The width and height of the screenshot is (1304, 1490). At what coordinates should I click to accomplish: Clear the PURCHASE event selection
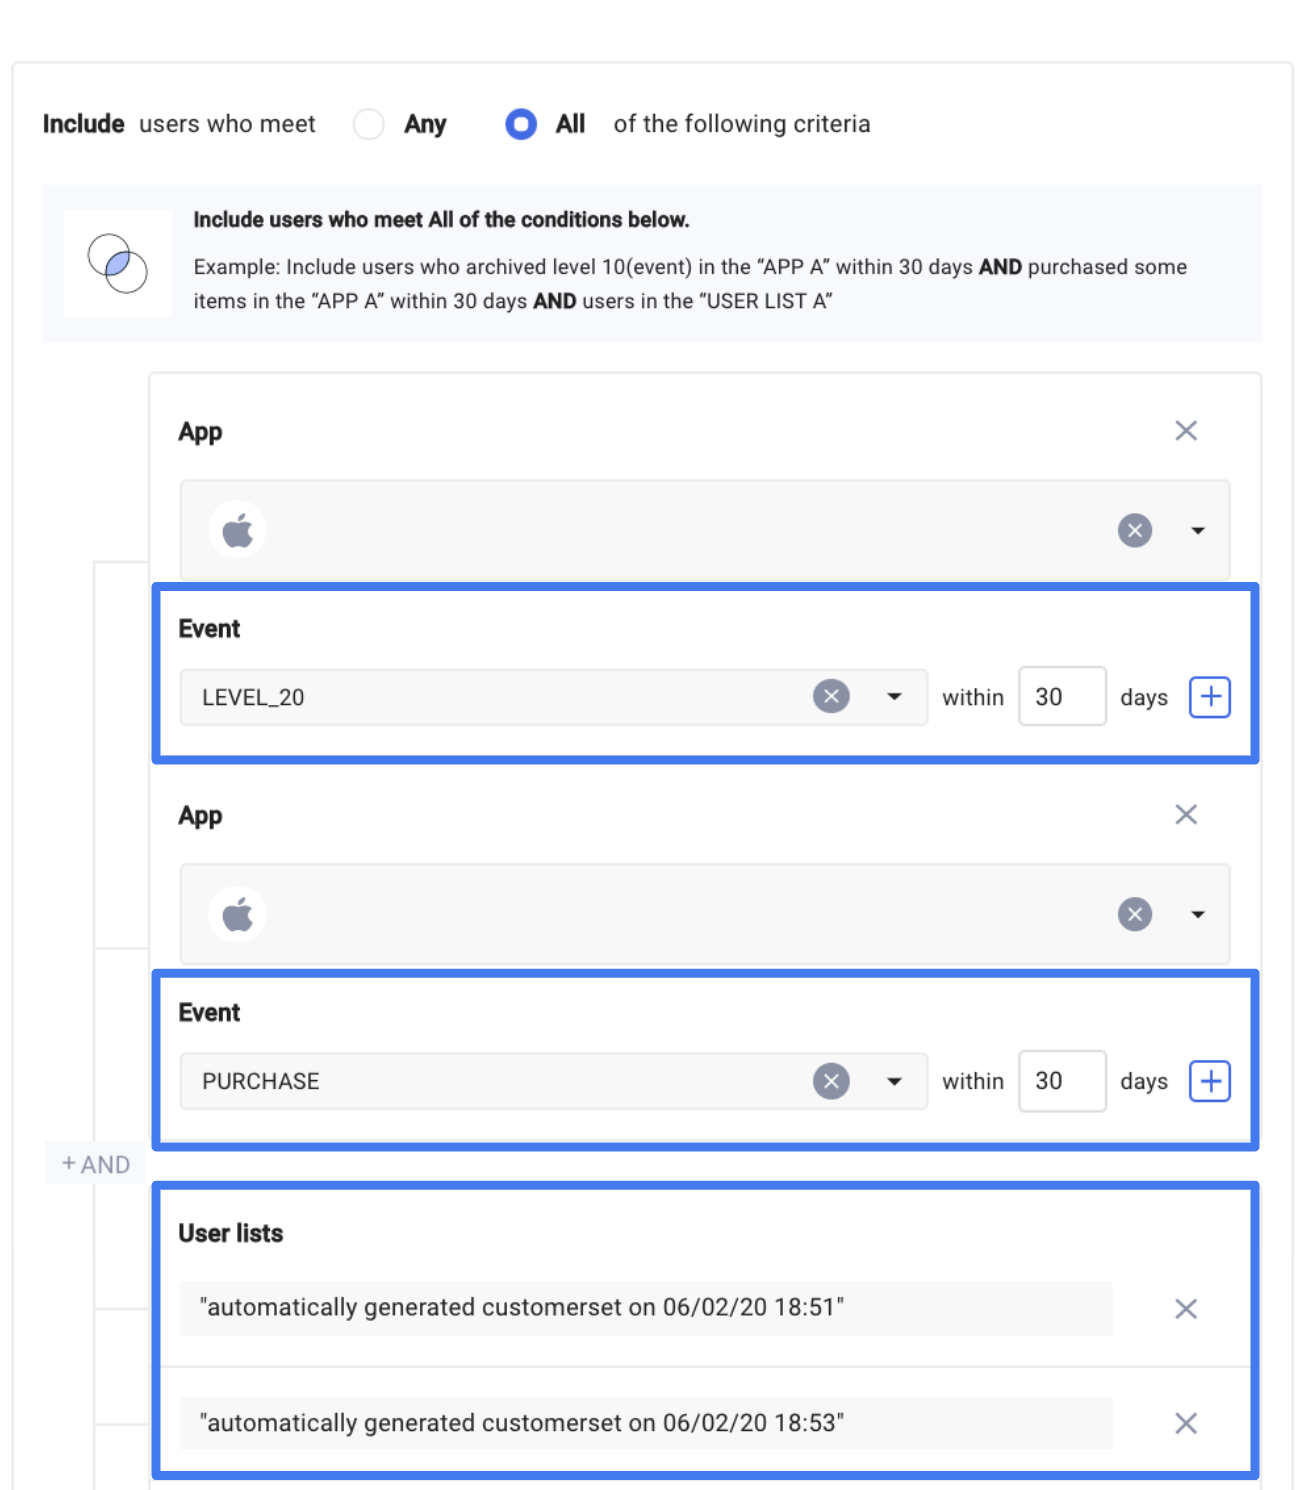pos(831,1081)
